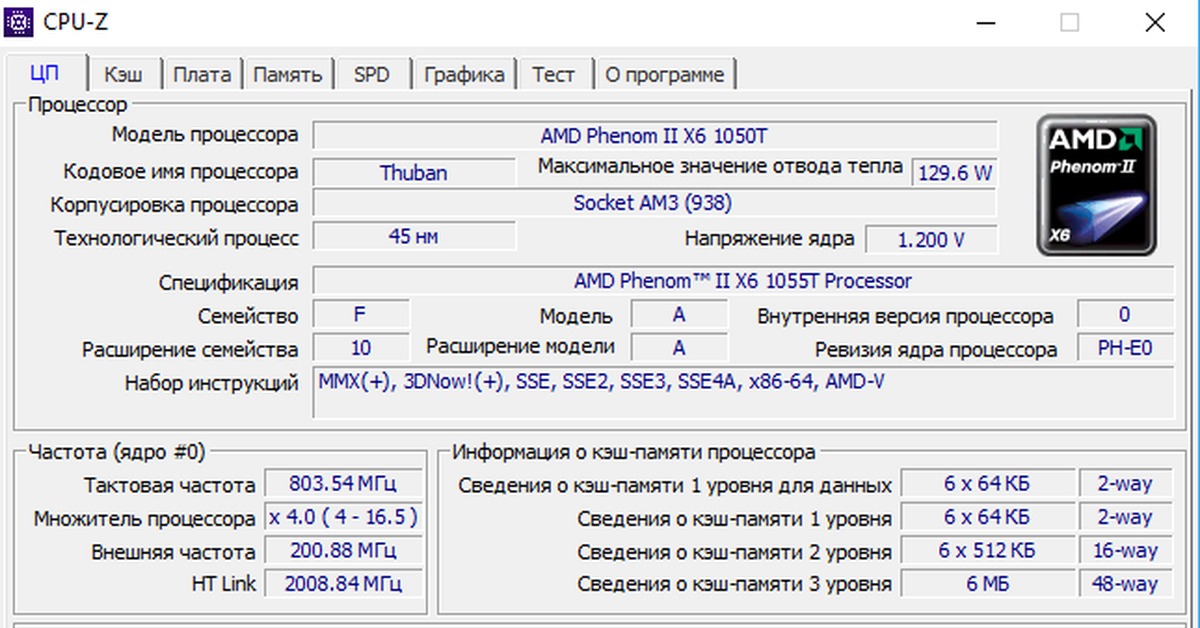Click the 129.6 W heat dissipation value
This screenshot has width=1200, height=628.
[x=954, y=172]
